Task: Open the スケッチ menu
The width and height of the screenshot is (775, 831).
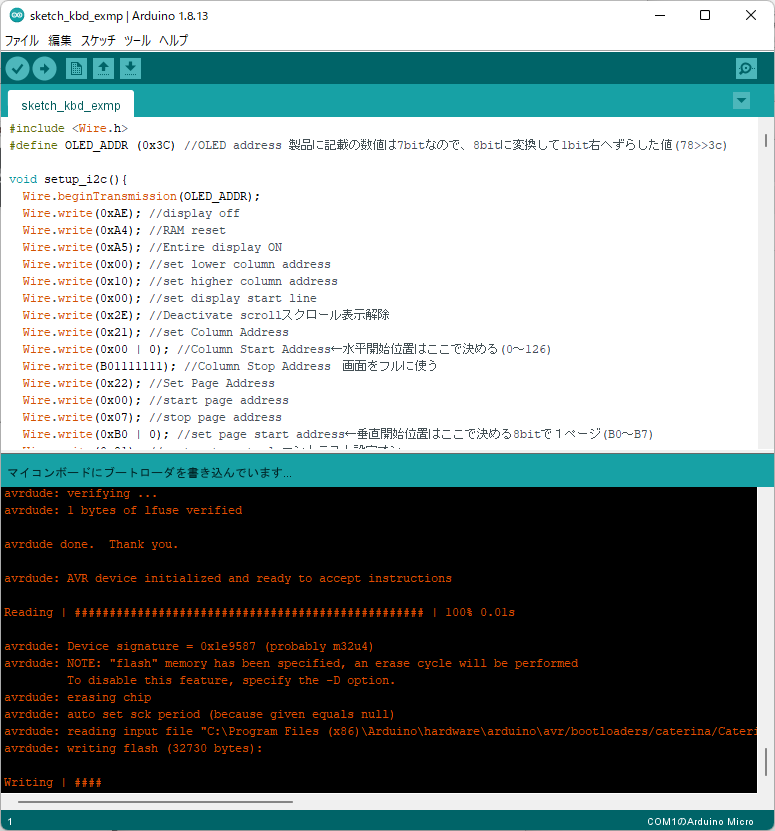Action: tap(98, 41)
